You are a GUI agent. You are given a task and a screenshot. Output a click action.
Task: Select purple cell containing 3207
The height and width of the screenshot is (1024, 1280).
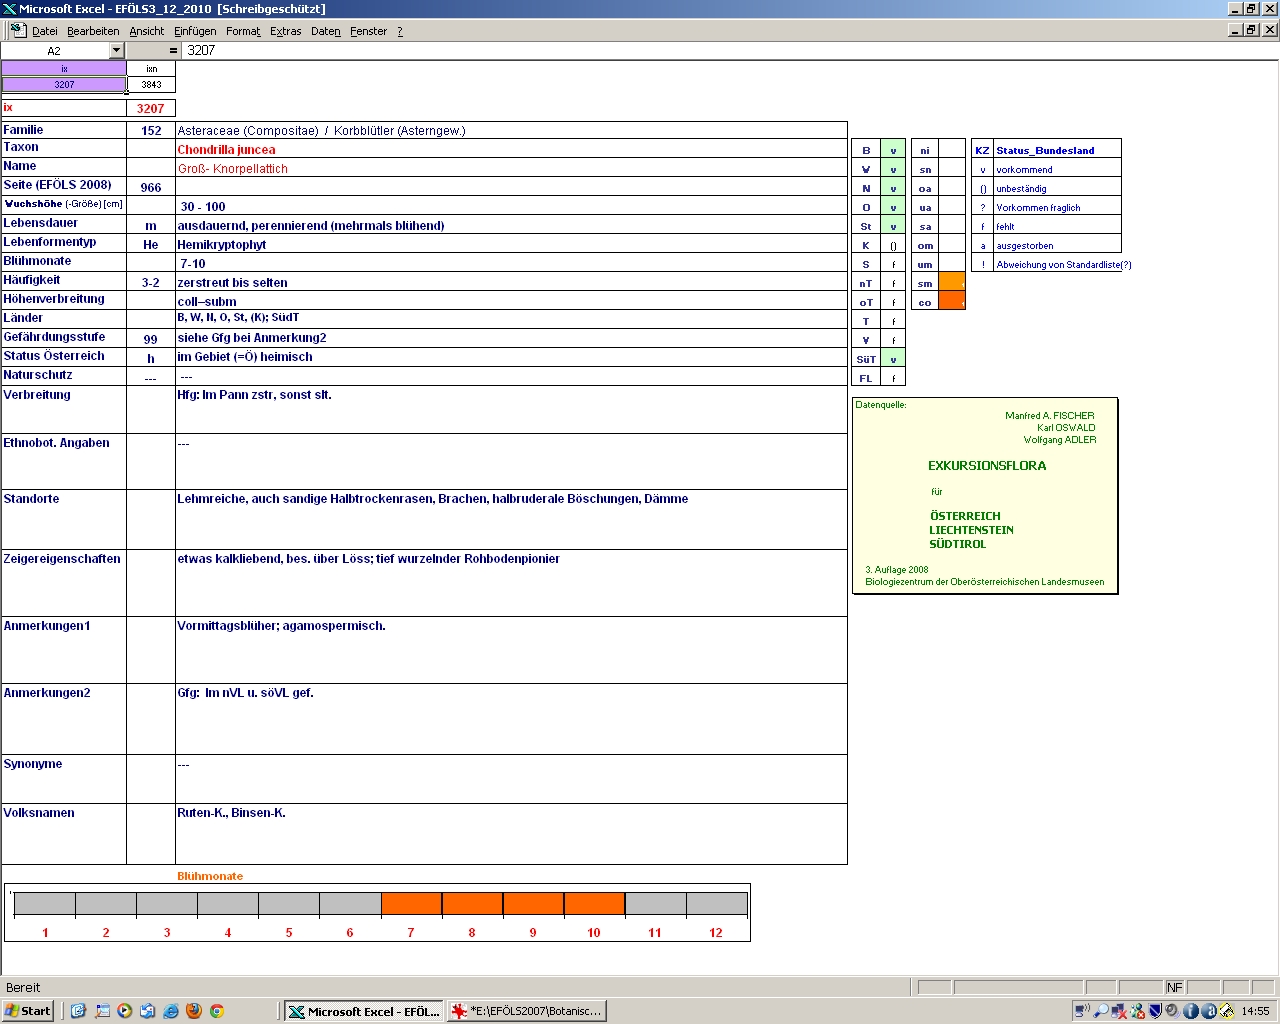pyautogui.click(x=64, y=84)
